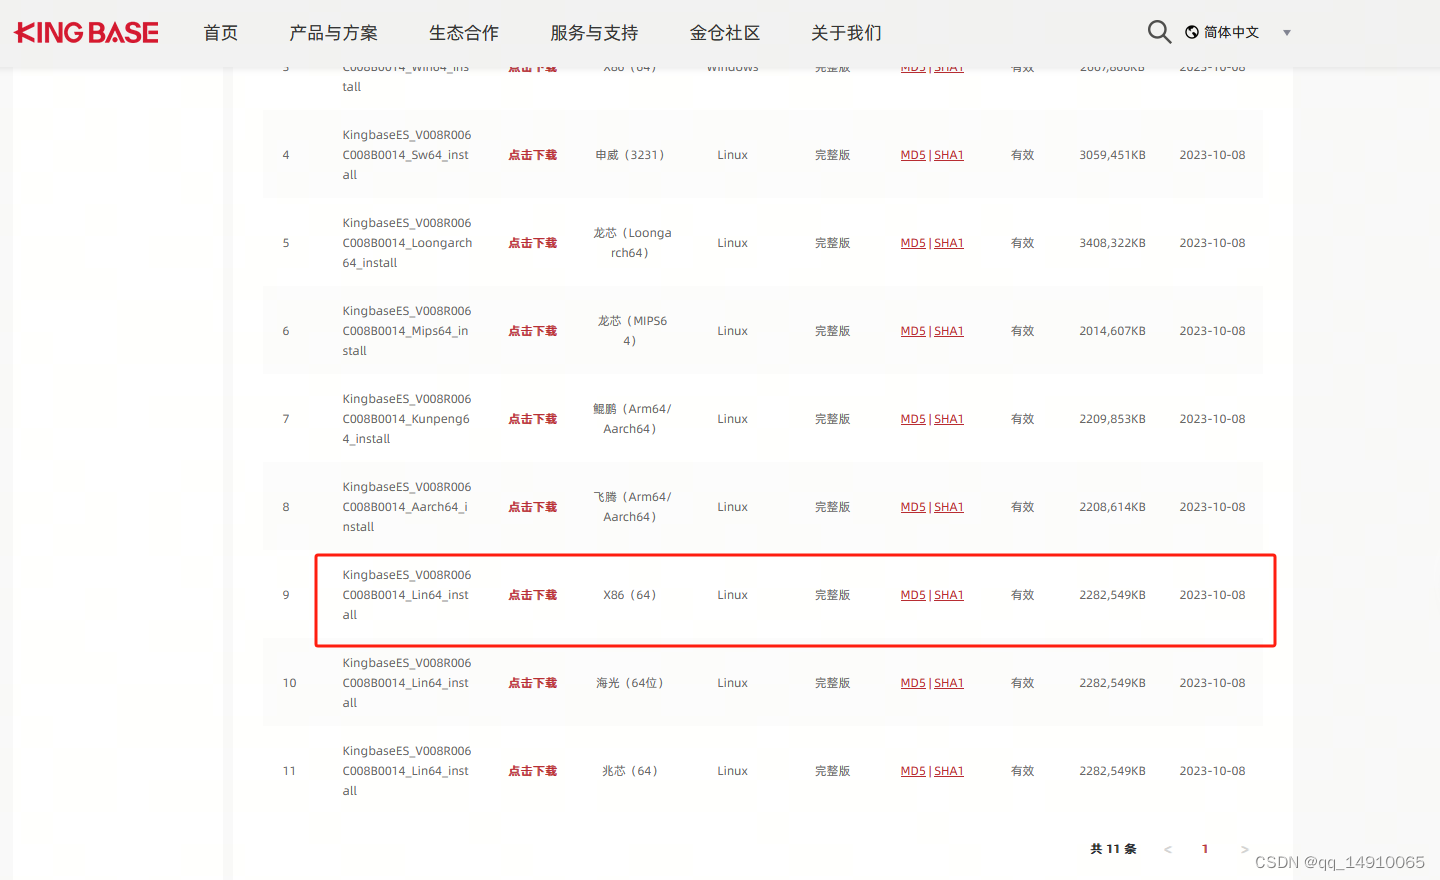Click the globe language icon
The image size is (1440, 880).
[1192, 32]
